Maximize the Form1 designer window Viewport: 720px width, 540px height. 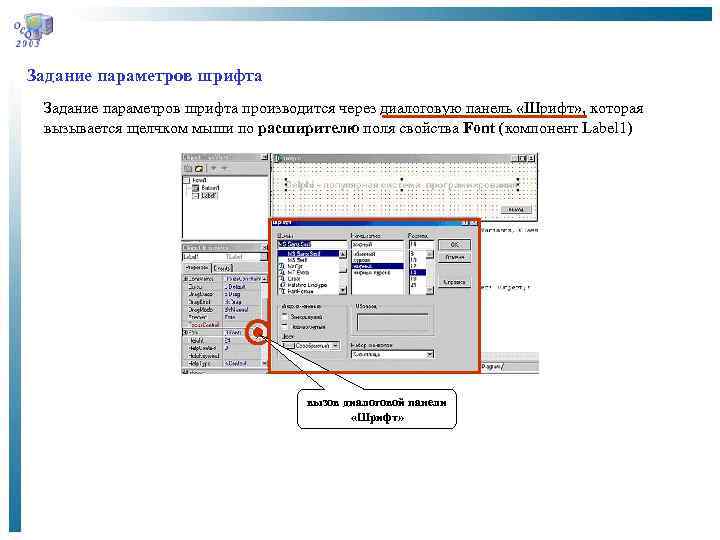click(523, 158)
